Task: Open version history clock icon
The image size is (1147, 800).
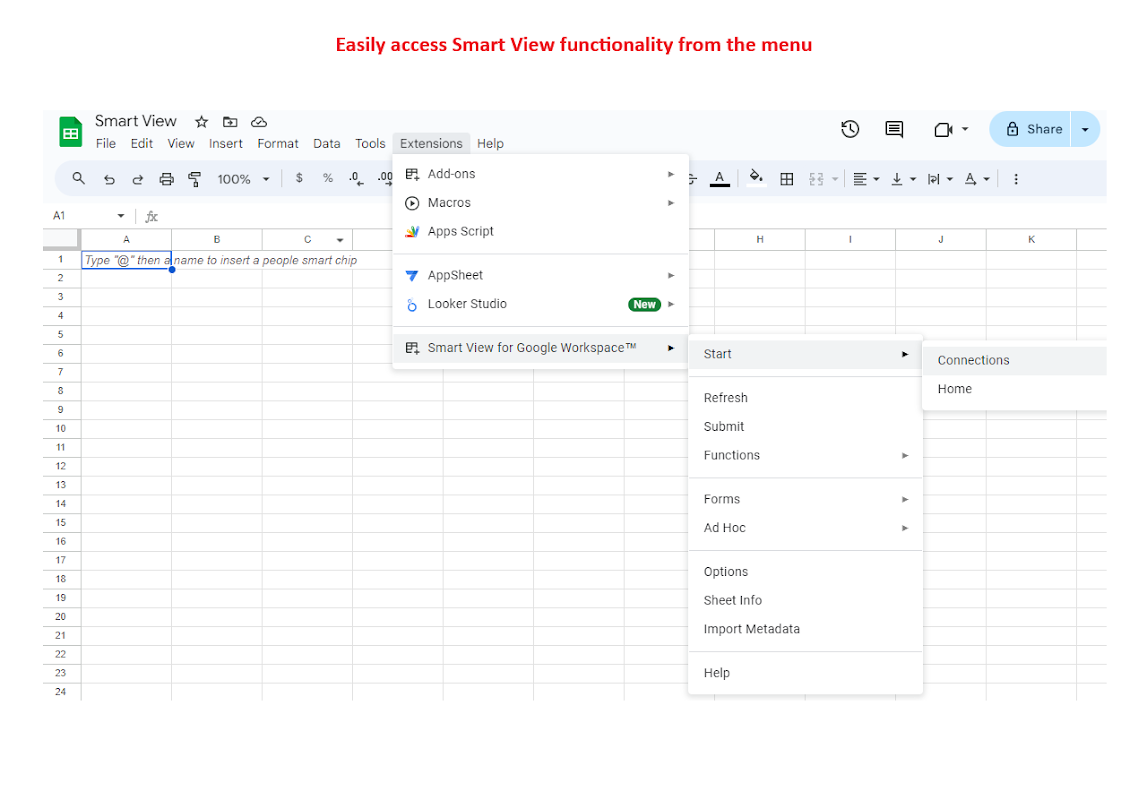Action: coord(850,129)
